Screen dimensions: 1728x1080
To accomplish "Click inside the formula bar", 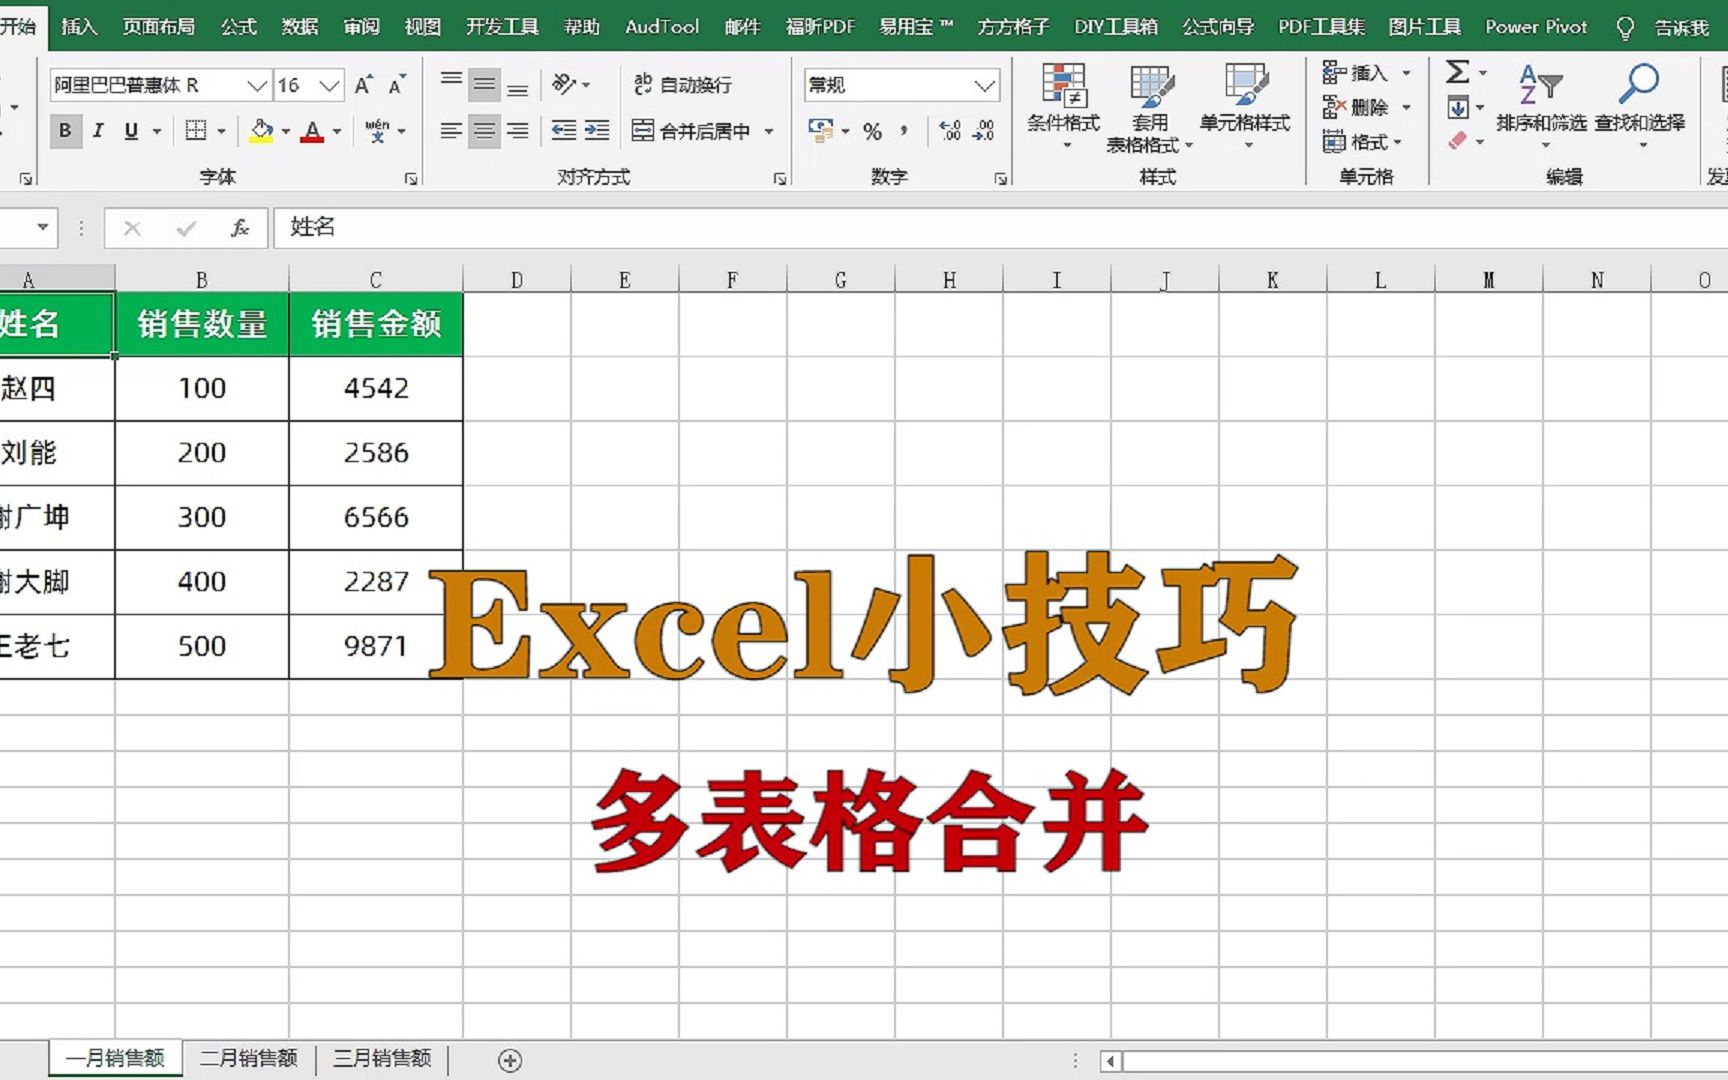I will click(500, 228).
